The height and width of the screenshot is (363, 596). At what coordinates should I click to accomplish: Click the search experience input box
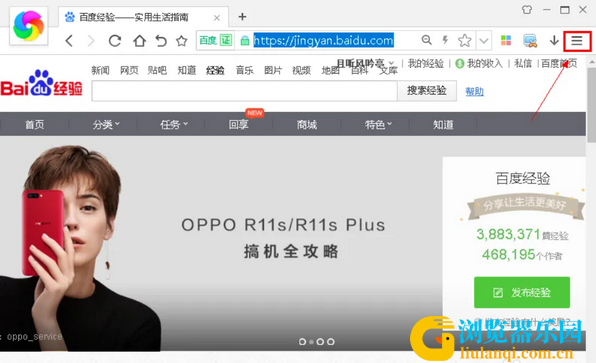(x=244, y=91)
